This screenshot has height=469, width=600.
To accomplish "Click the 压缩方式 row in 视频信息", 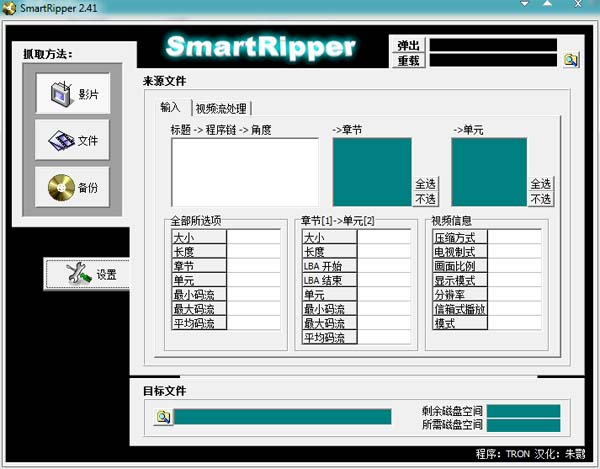I will pos(487,237).
